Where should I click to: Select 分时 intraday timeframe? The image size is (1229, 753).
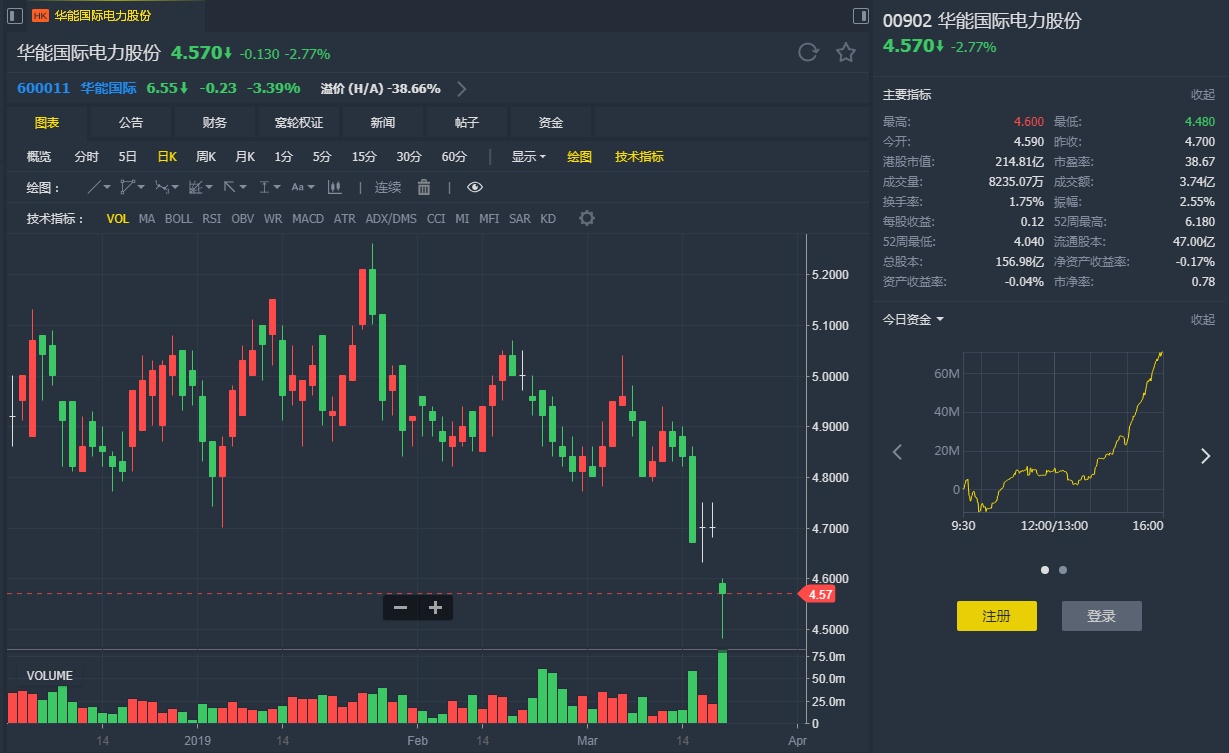(86, 157)
